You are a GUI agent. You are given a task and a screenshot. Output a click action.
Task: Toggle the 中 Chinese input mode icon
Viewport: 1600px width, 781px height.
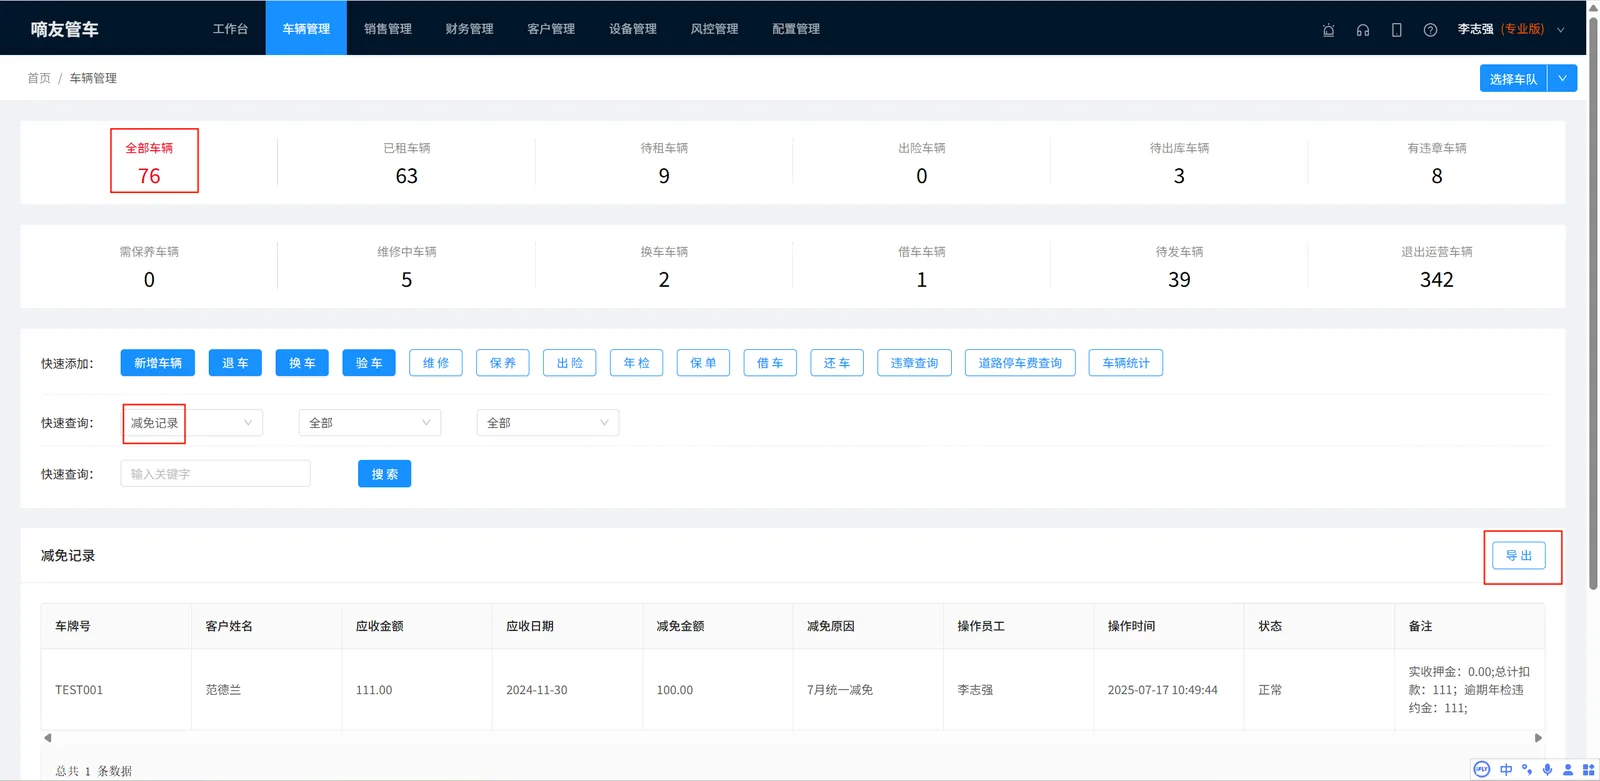coord(1506,769)
